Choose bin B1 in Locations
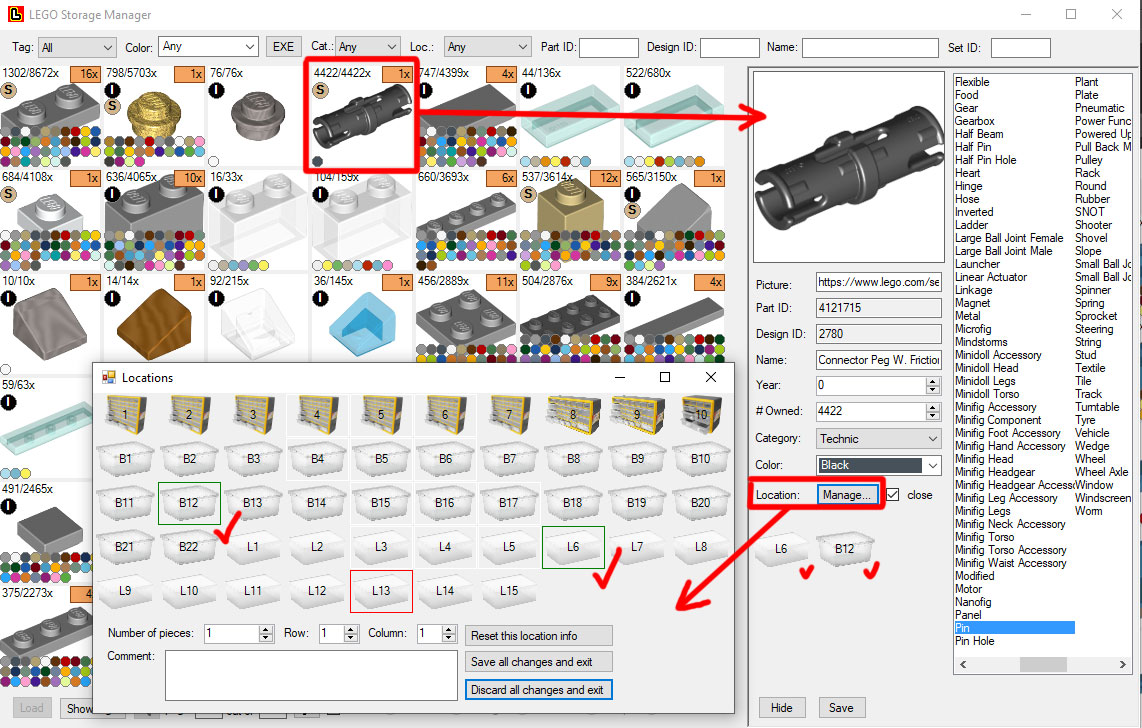The height and width of the screenshot is (728, 1142). point(125,459)
